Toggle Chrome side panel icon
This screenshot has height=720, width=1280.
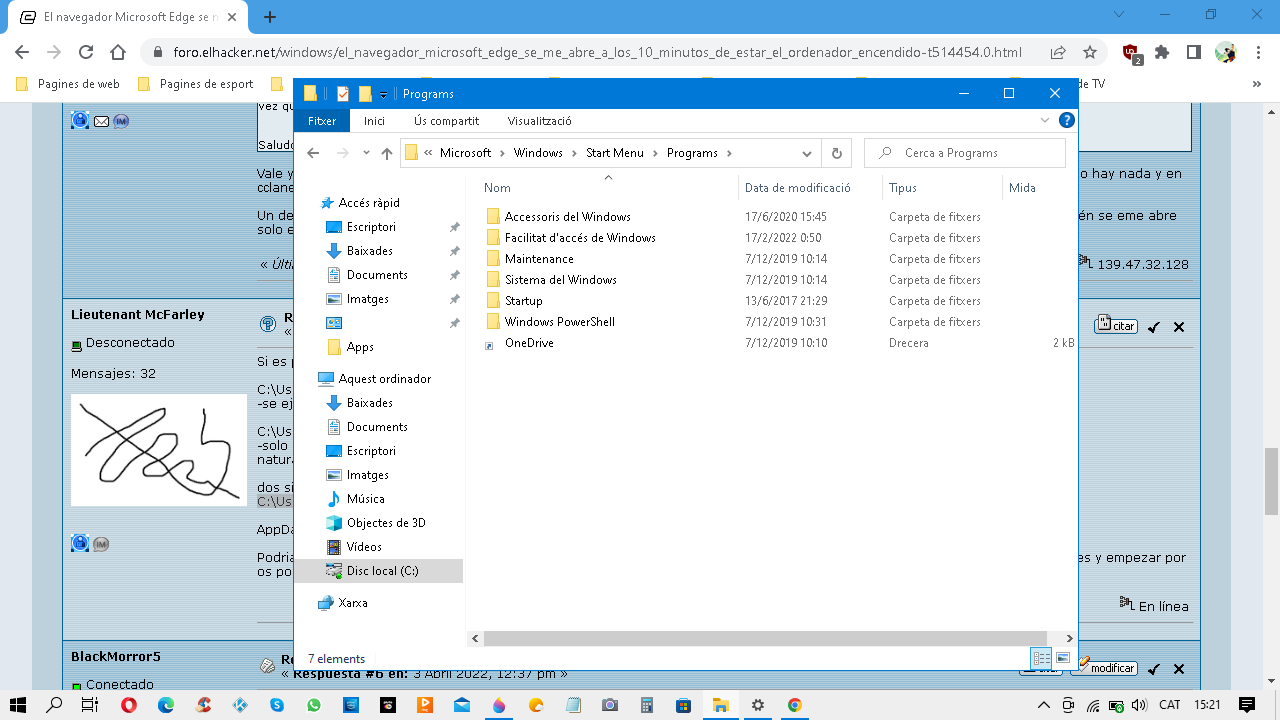[x=1194, y=52]
